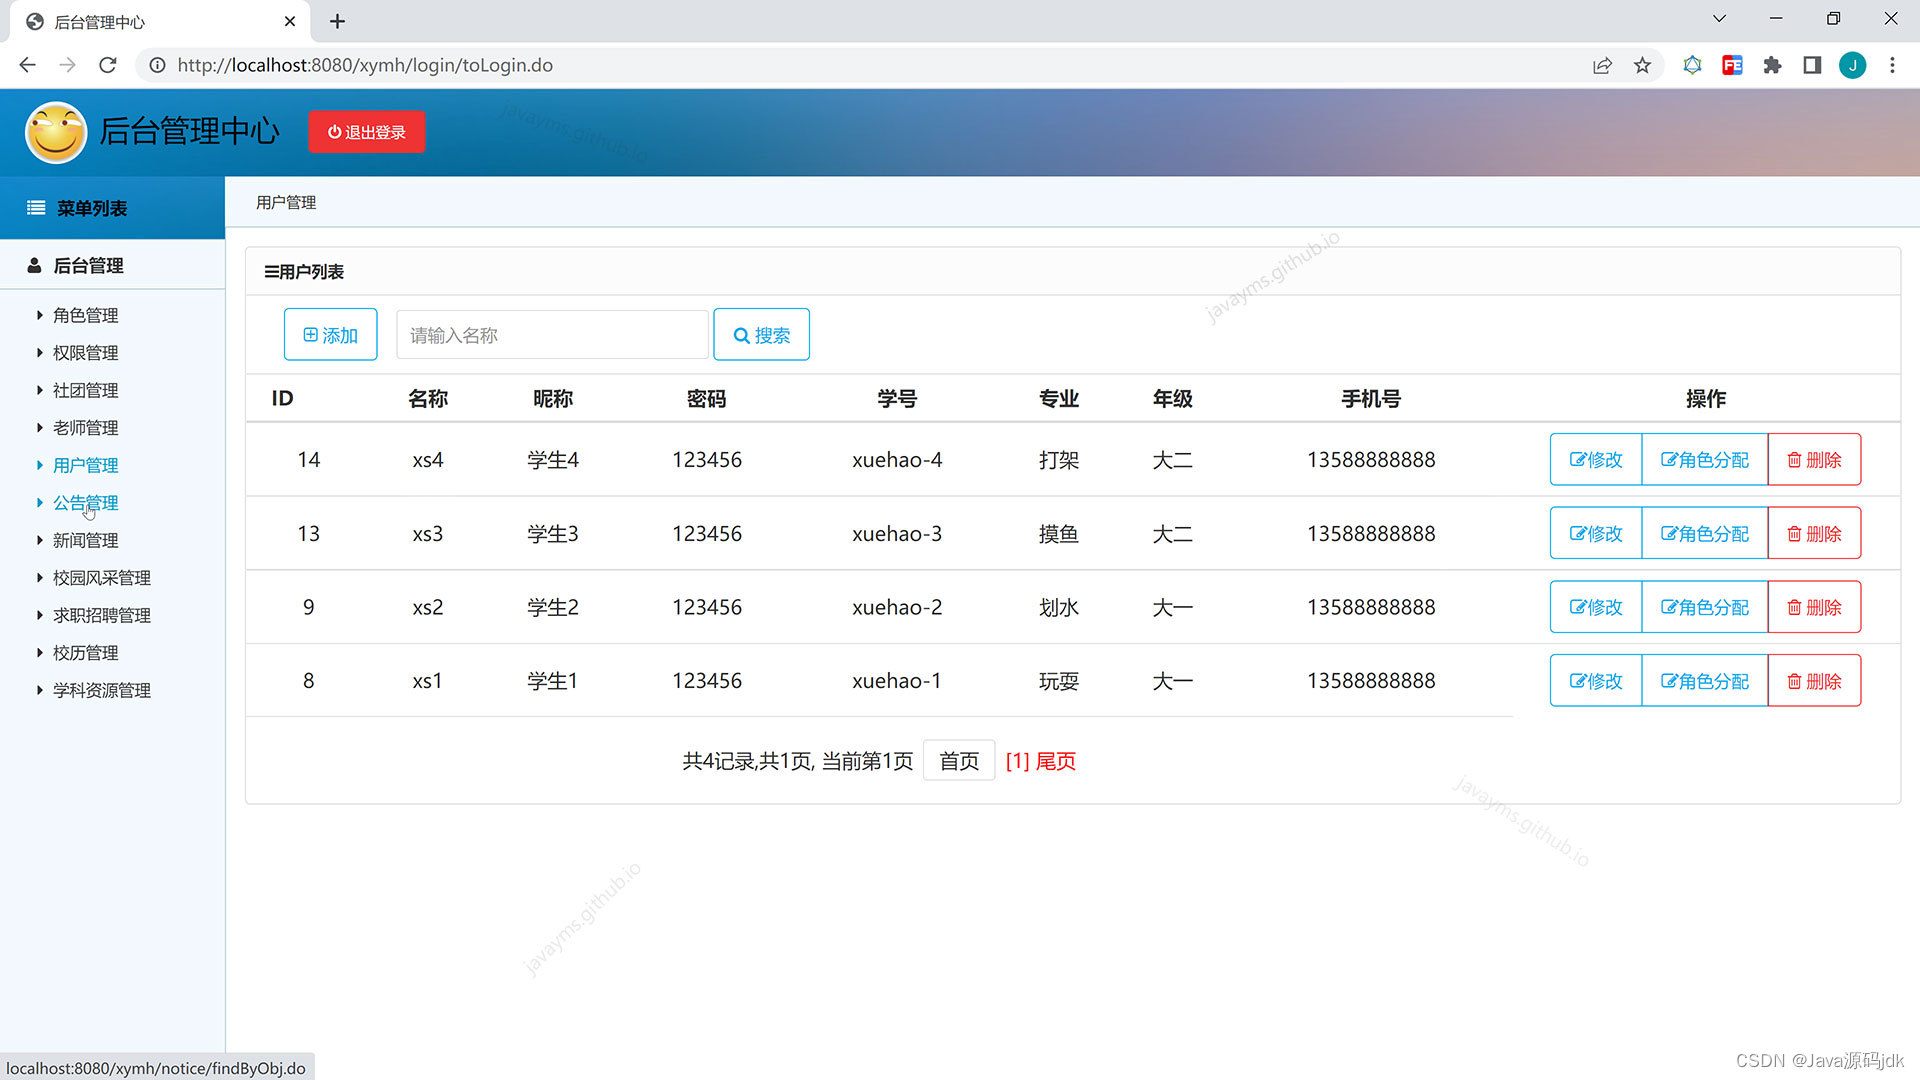The width and height of the screenshot is (1920, 1080).
Task: Expand the 社团管理 sidebar item
Action: pos(85,390)
